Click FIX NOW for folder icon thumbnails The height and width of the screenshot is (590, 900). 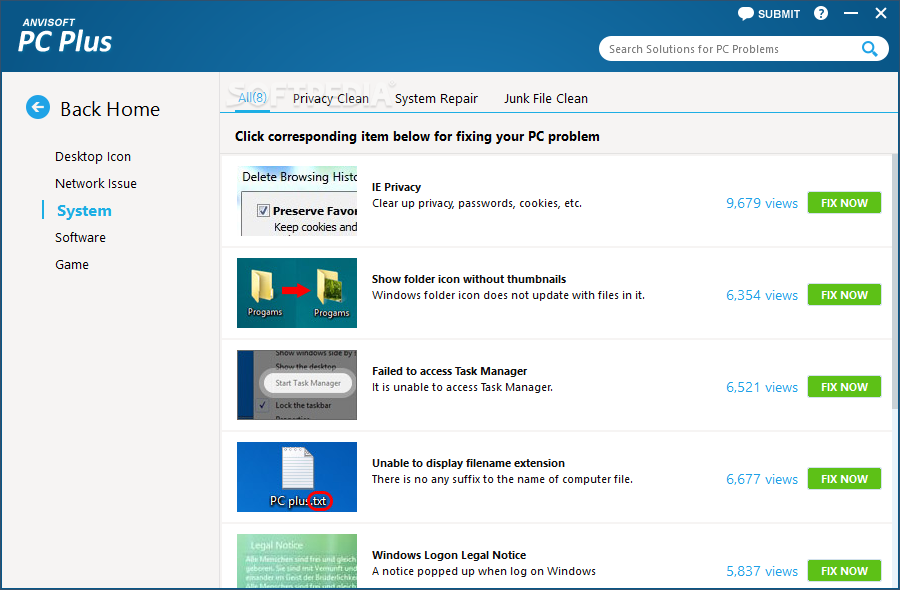pos(844,294)
